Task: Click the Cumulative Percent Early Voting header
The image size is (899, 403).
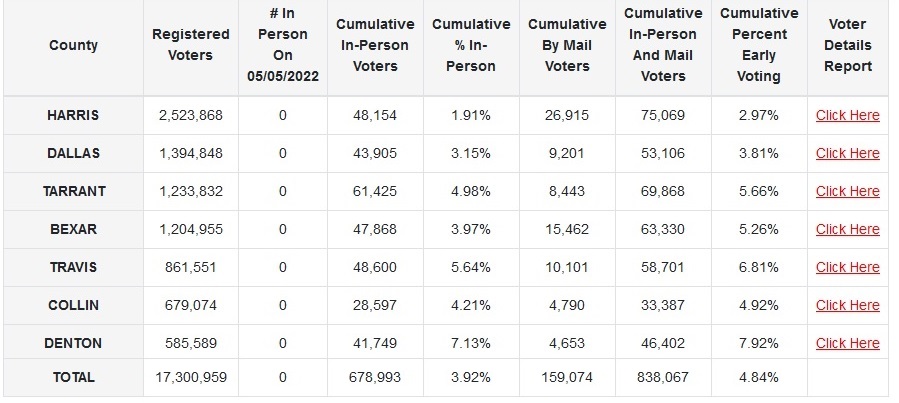Action: [x=759, y=45]
